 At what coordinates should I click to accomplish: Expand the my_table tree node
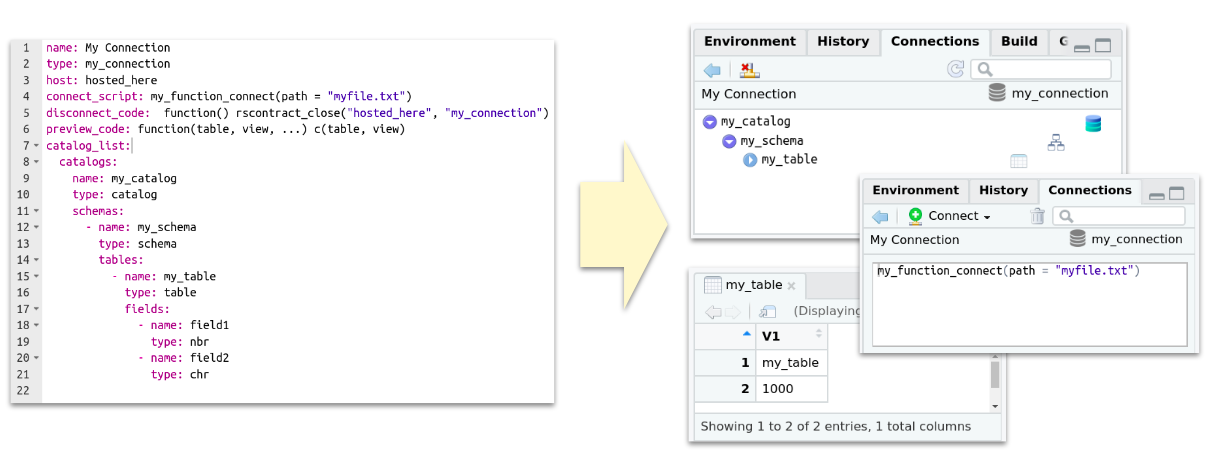[750, 160]
